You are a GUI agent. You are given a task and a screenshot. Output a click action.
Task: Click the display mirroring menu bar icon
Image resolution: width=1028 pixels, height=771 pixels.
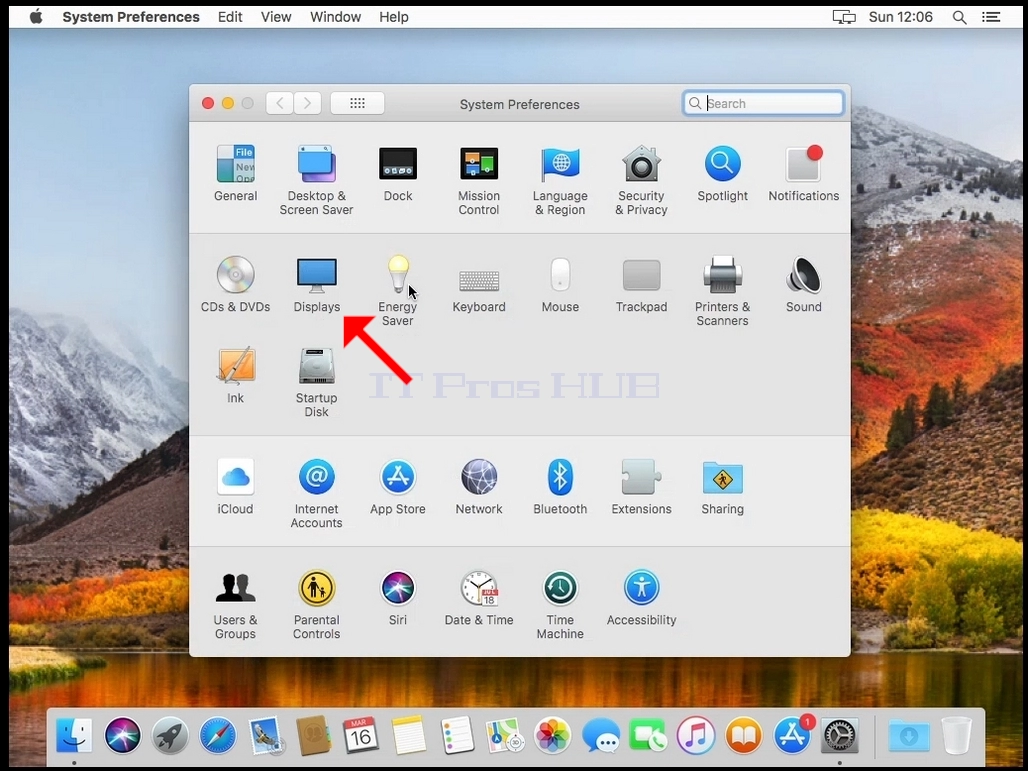pyautogui.click(x=844, y=17)
